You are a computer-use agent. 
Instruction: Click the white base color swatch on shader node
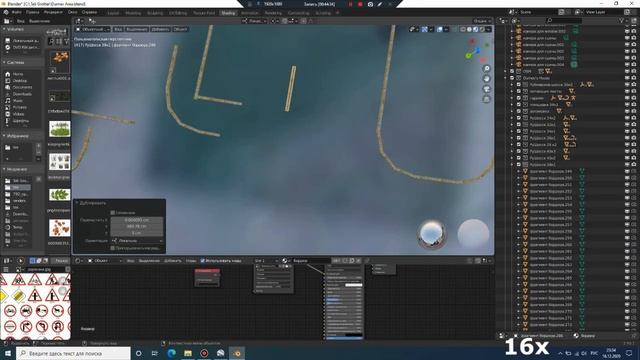pyautogui.click(x=353, y=285)
